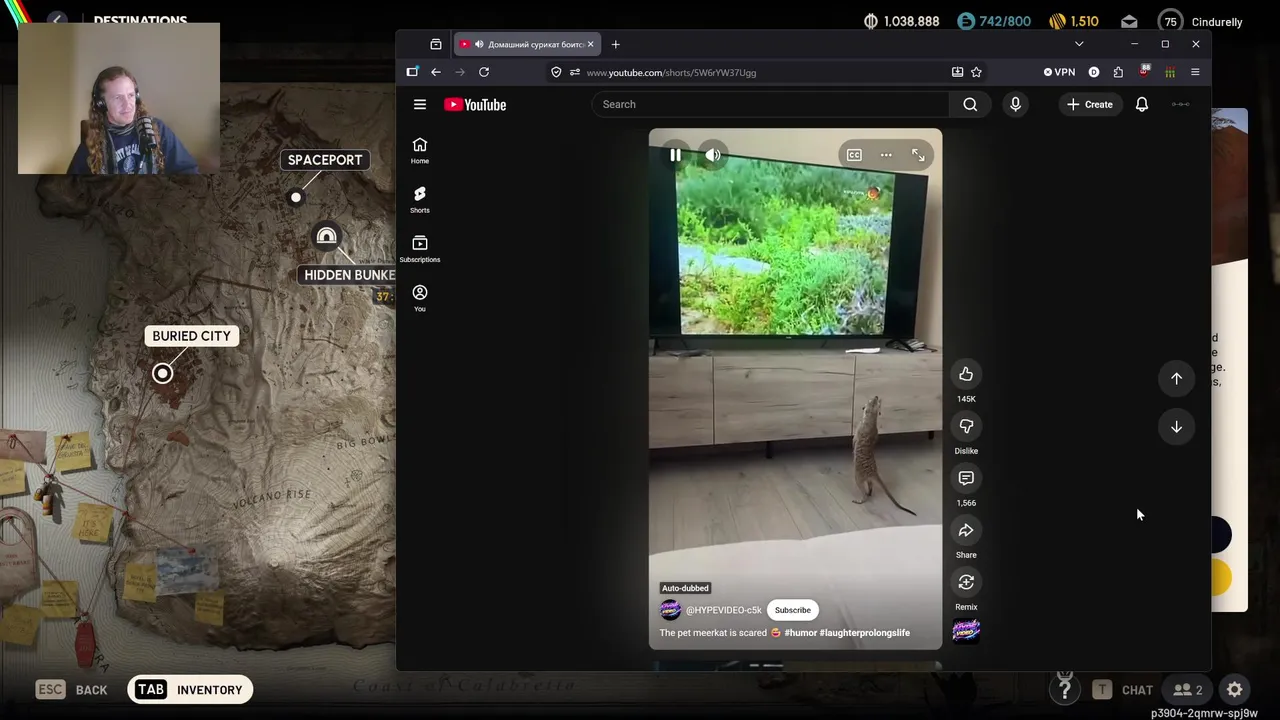
Task: Open the party members icon showing 2
Action: click(x=1188, y=690)
